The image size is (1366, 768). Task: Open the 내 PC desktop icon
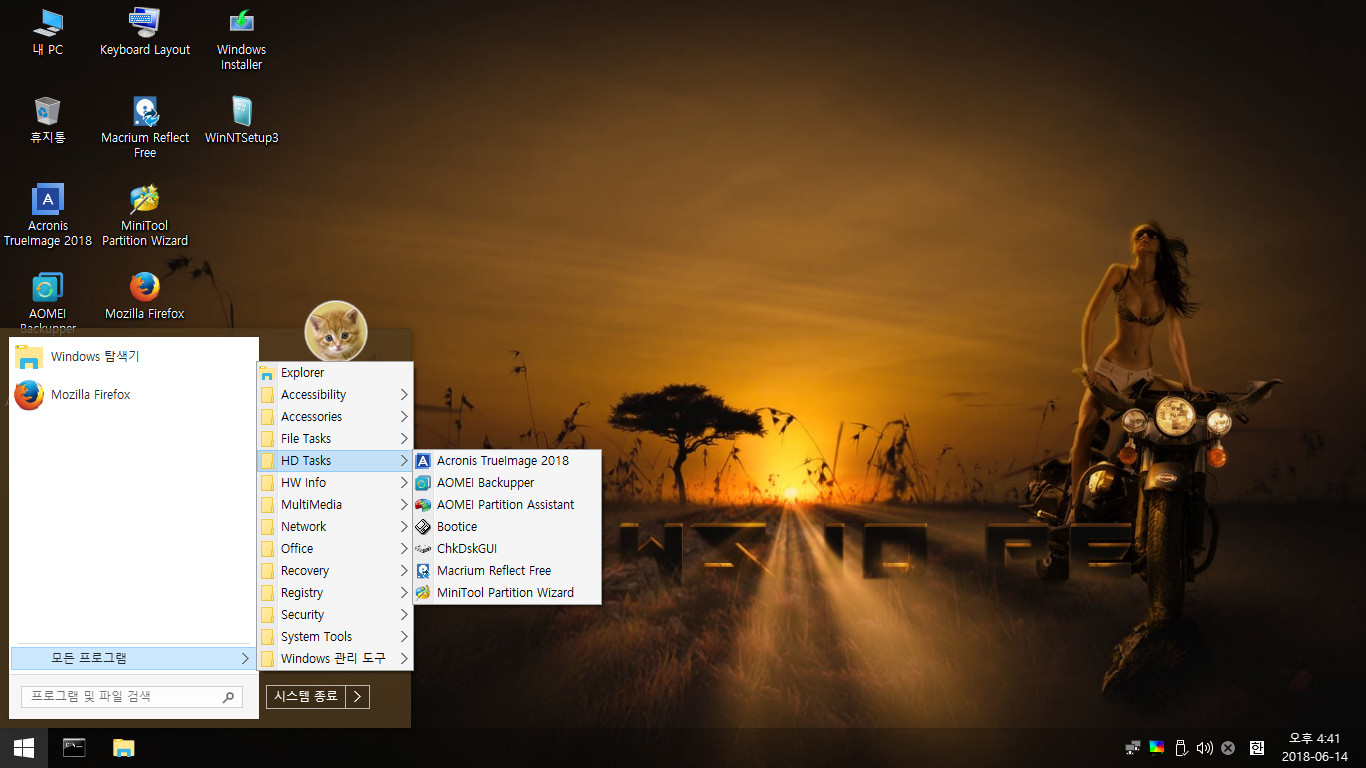pos(47,32)
